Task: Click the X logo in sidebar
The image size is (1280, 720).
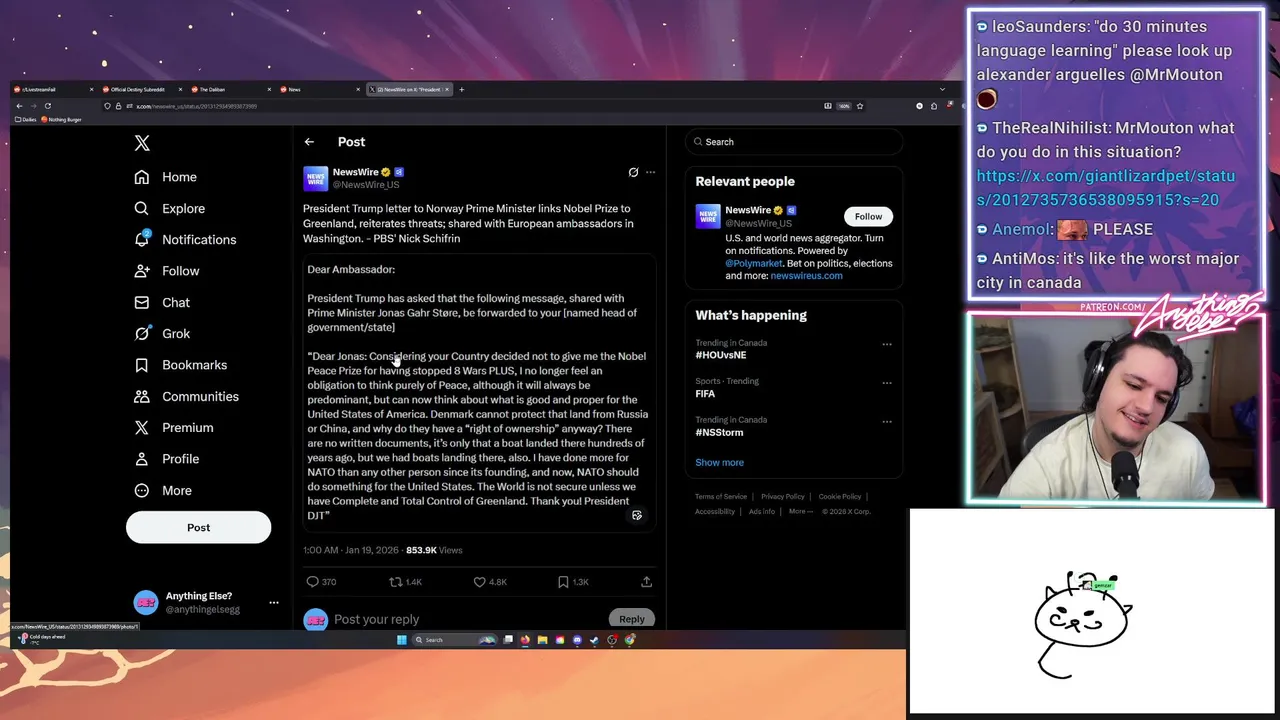Action: [x=142, y=143]
